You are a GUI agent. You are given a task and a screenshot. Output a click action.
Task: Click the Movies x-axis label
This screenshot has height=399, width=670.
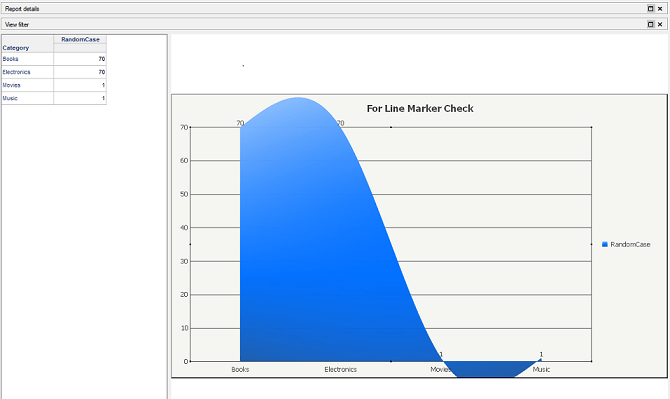click(x=440, y=370)
